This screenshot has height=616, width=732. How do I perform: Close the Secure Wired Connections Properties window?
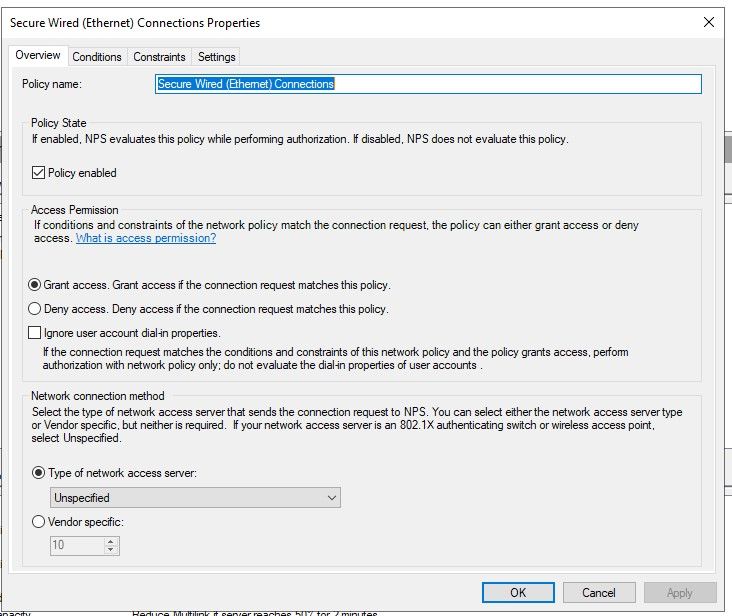[709, 22]
